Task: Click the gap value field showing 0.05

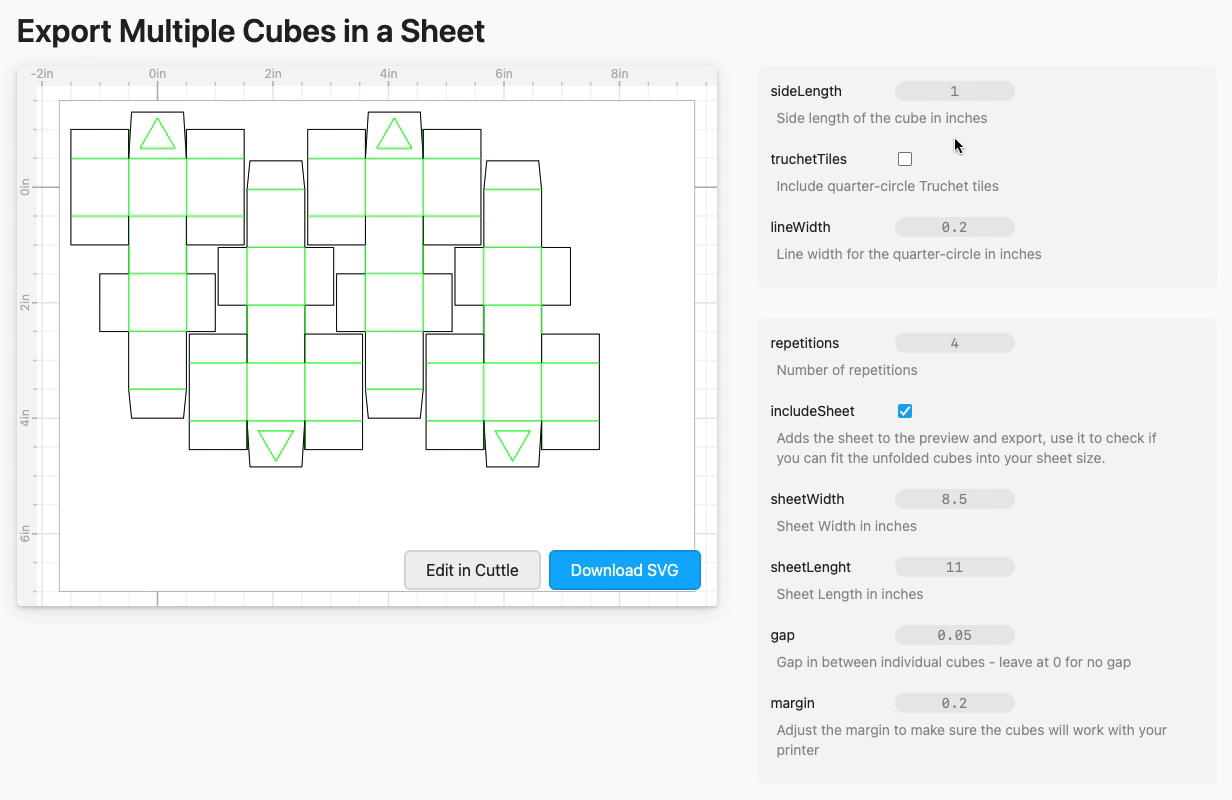Action: [954, 634]
